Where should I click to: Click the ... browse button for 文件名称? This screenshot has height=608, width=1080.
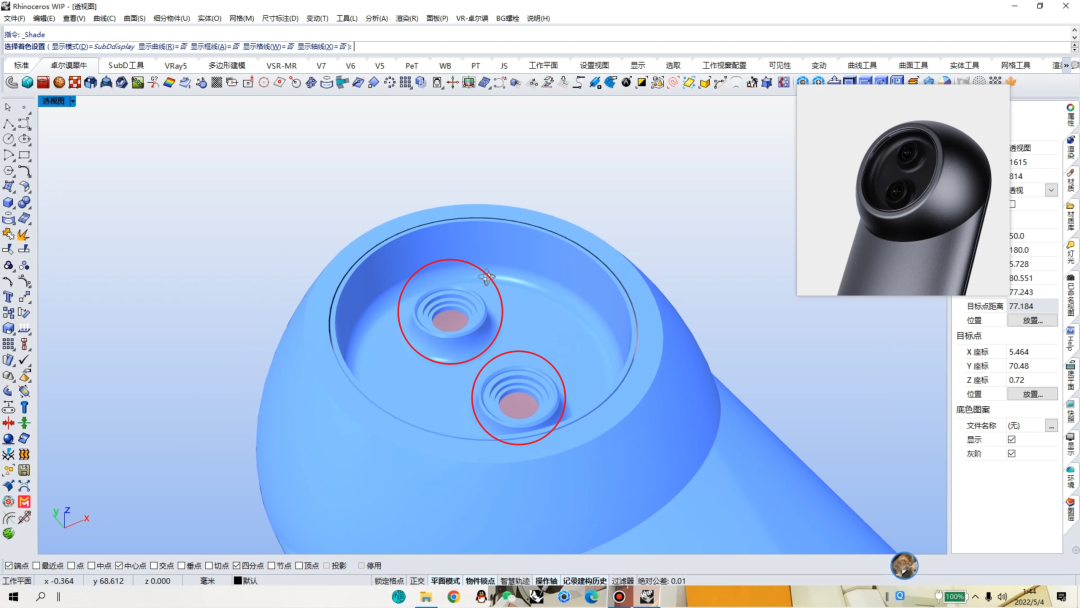pos(1051,426)
